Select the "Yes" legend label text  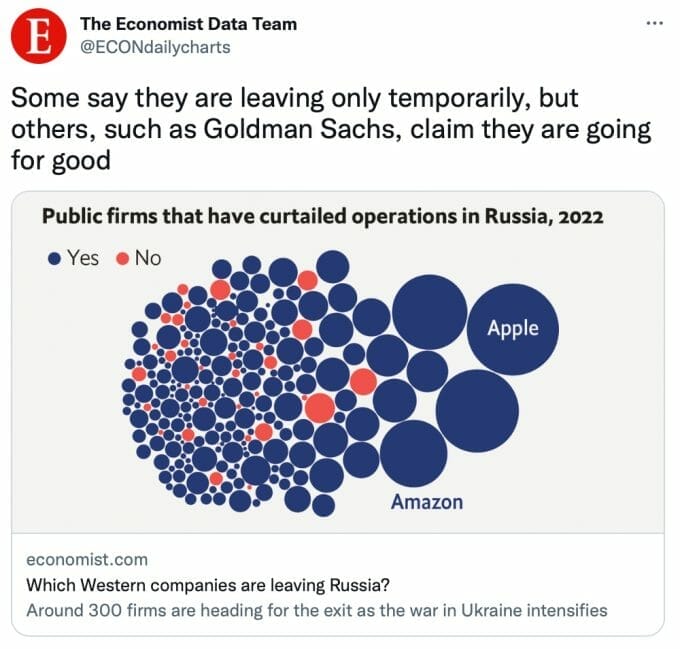[x=83, y=258]
